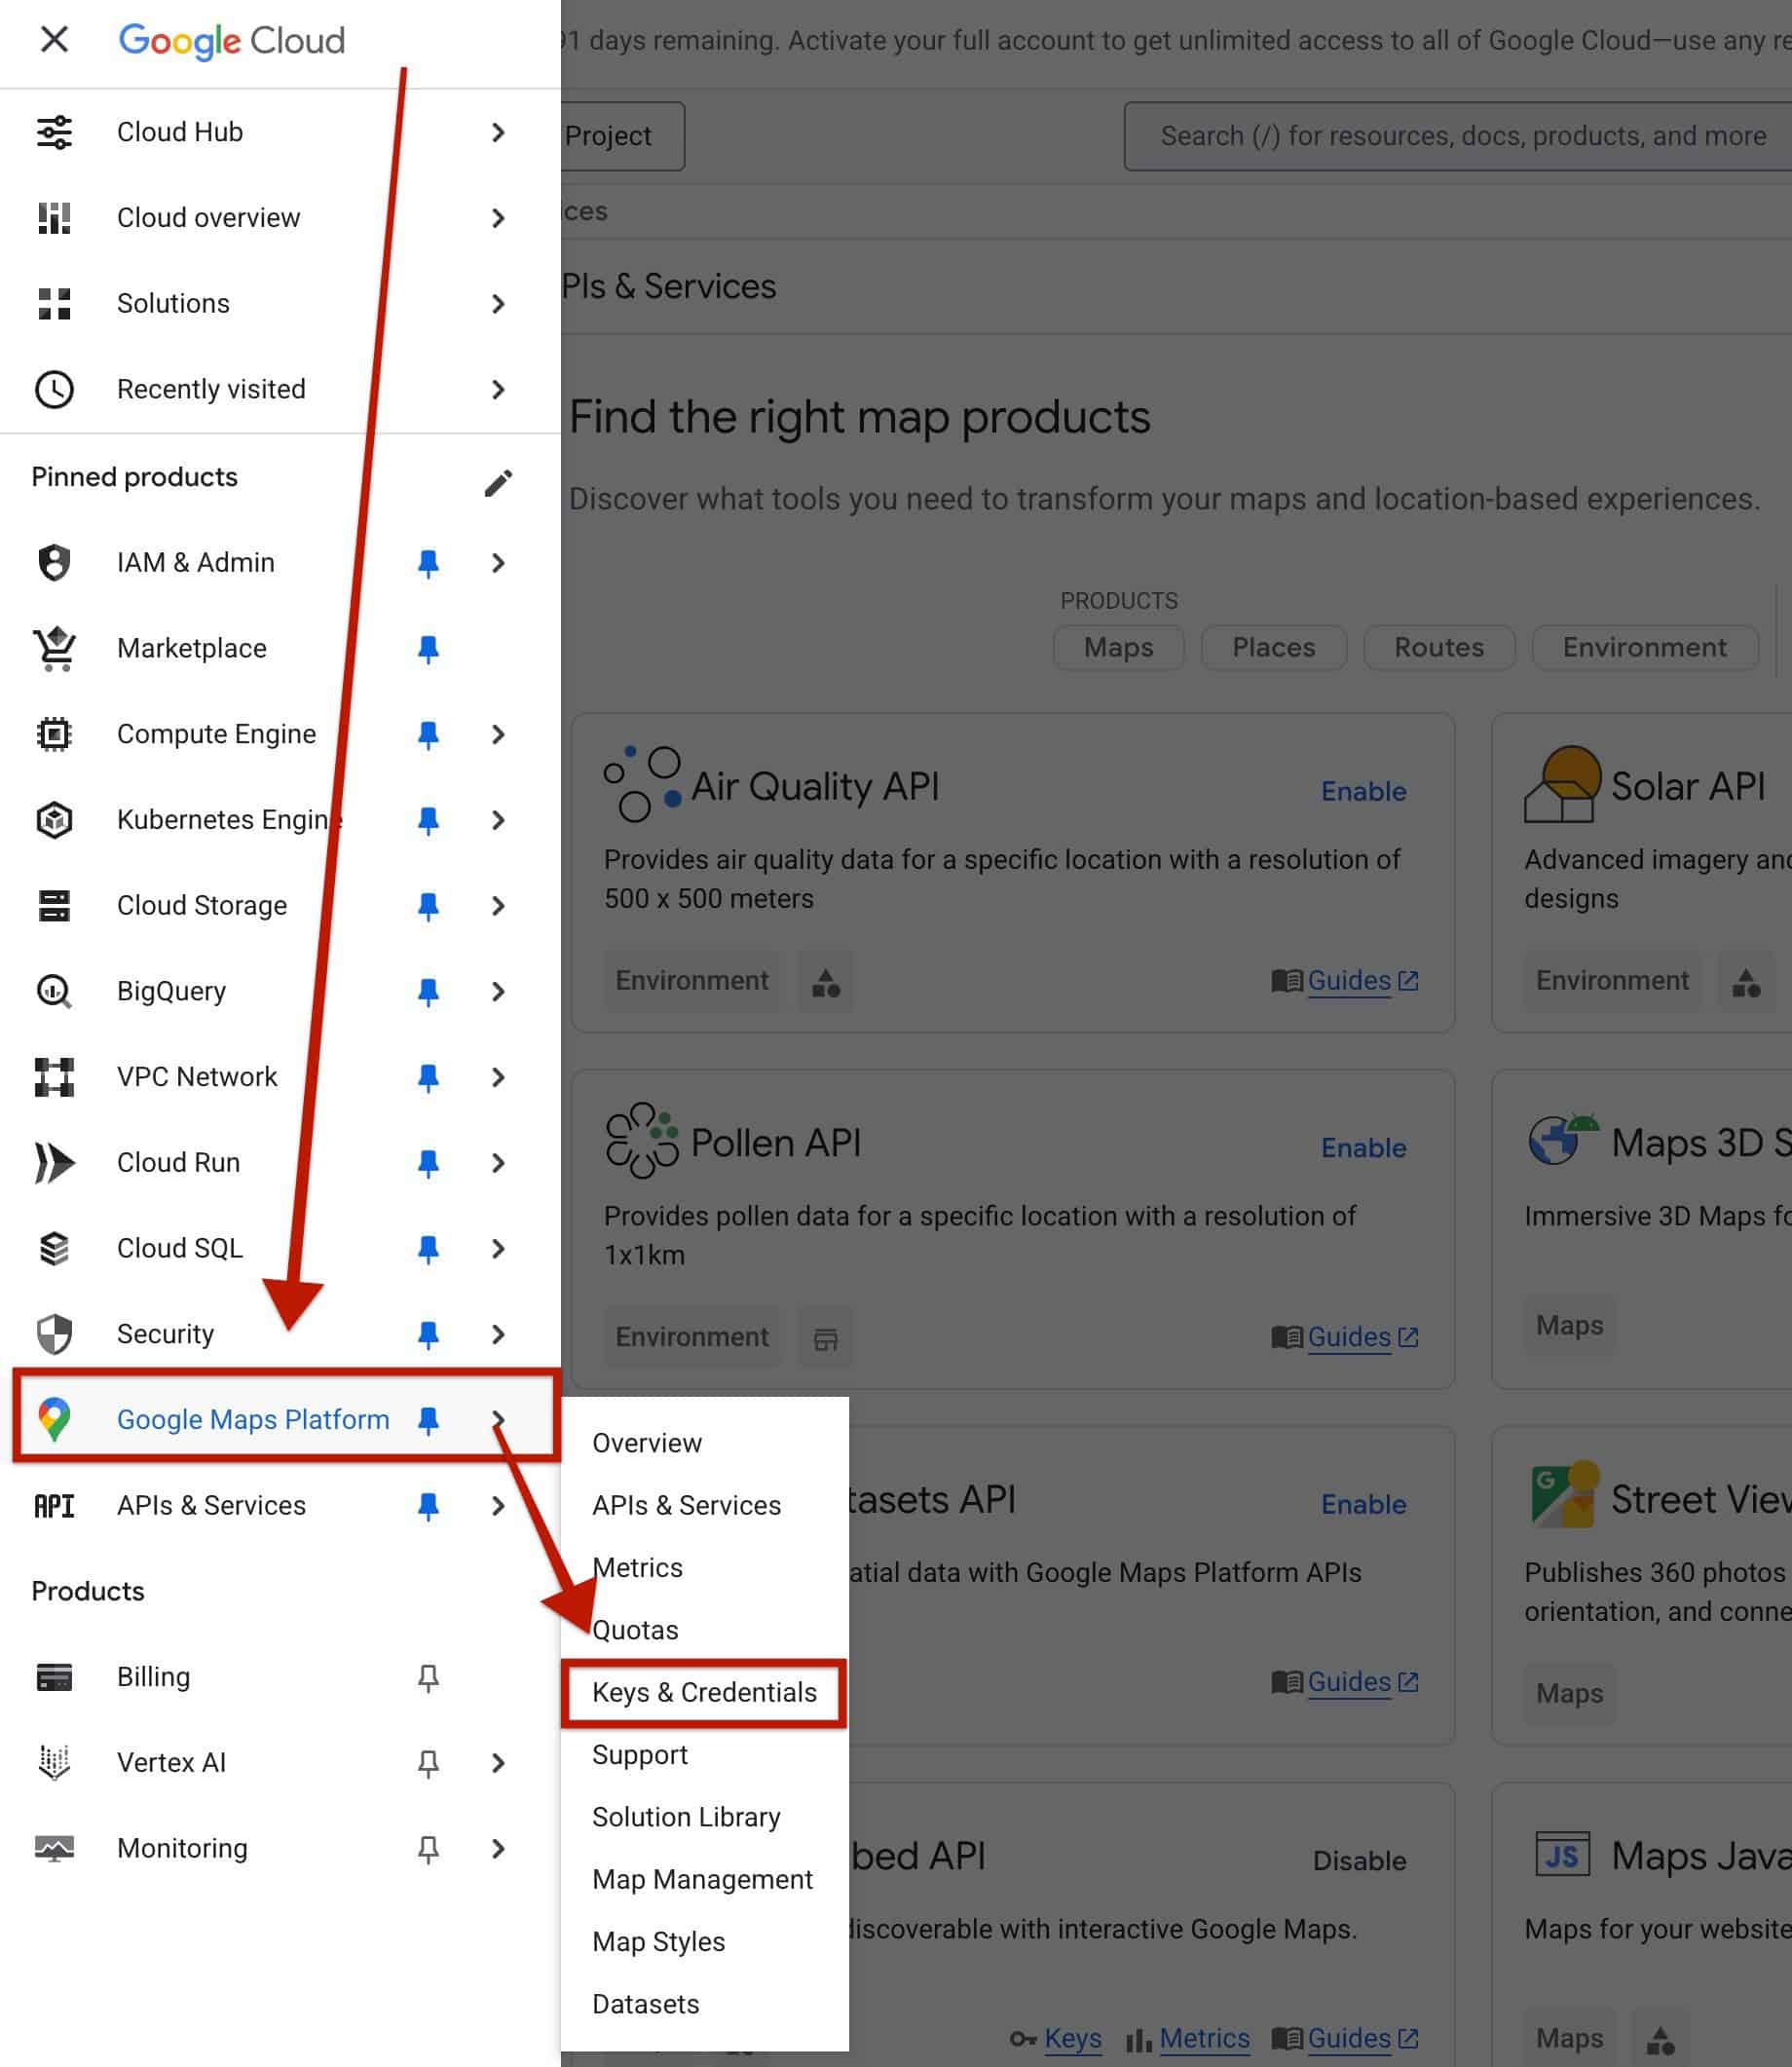Screen dimensions: 1792x2067
Task: Unpin Marketplace from pinned products
Action: coord(428,649)
